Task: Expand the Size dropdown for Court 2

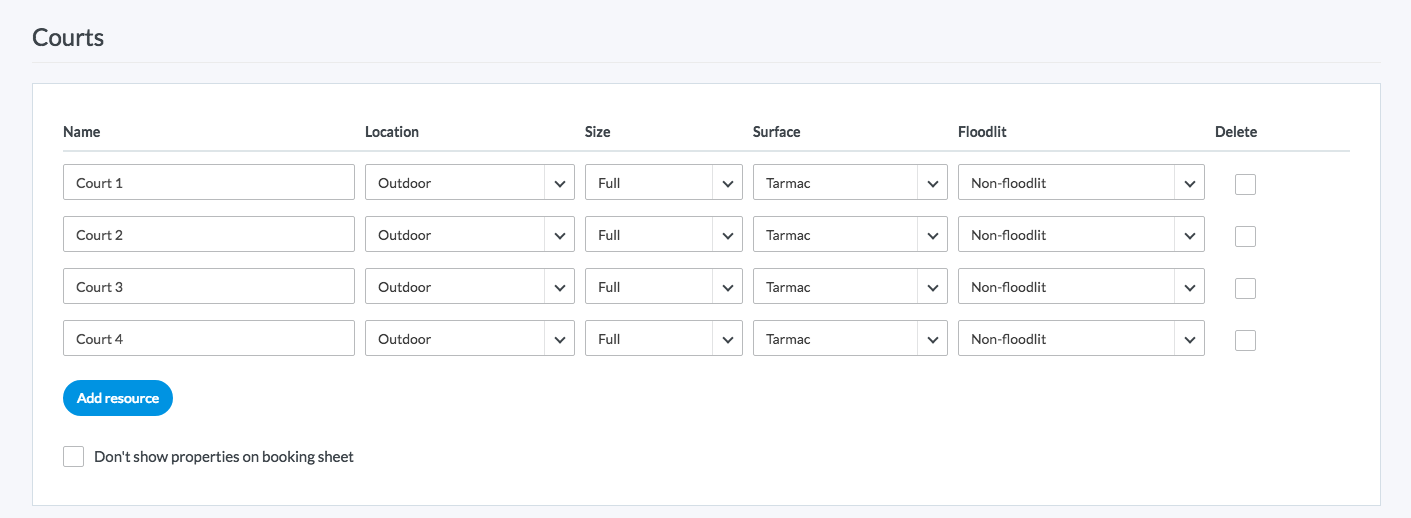Action: 663,235
